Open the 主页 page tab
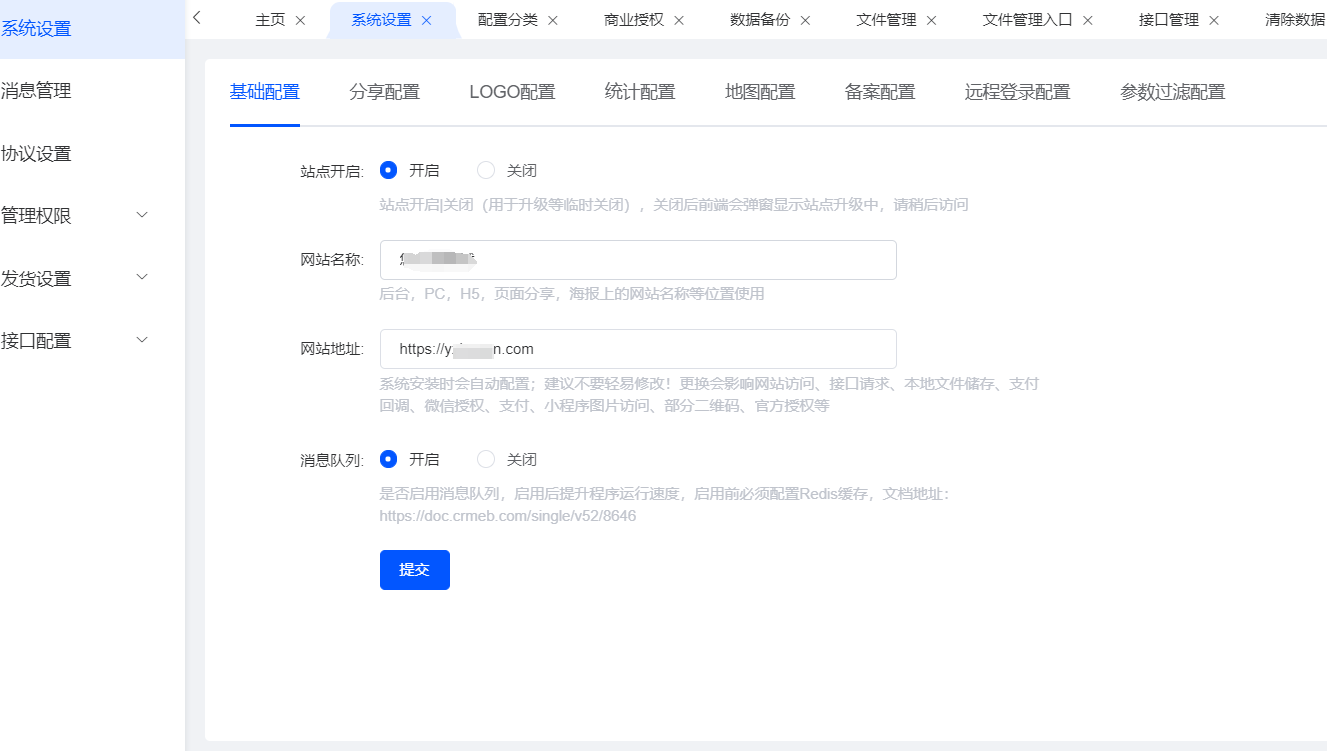 point(270,20)
